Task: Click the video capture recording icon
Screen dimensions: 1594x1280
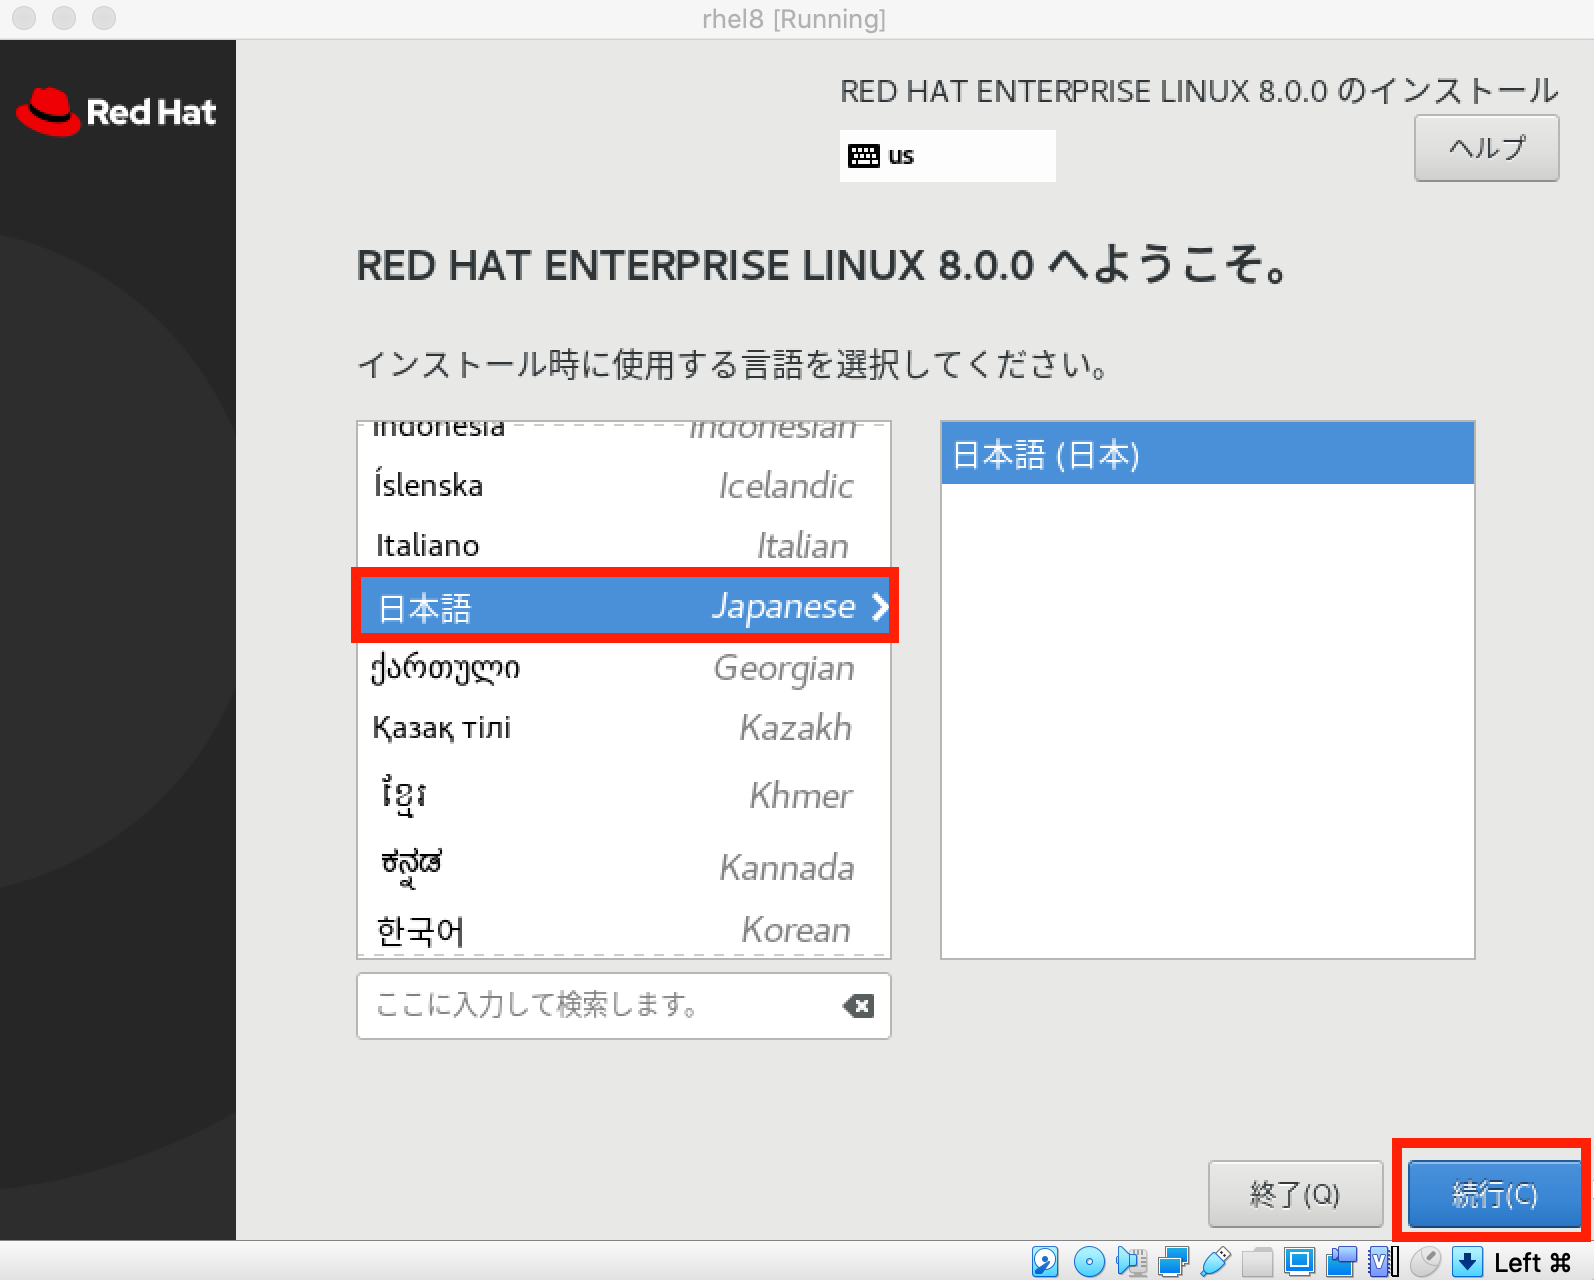Action: coord(1341,1262)
